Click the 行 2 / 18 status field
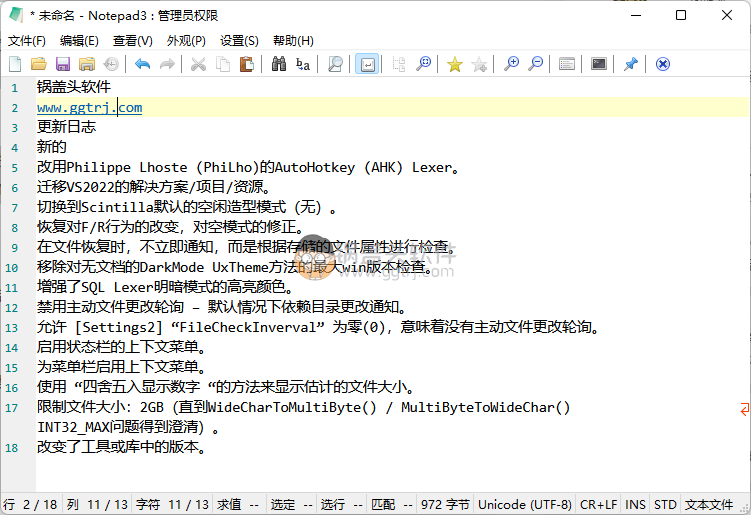Screen dimensions: 751x515 point(30,504)
